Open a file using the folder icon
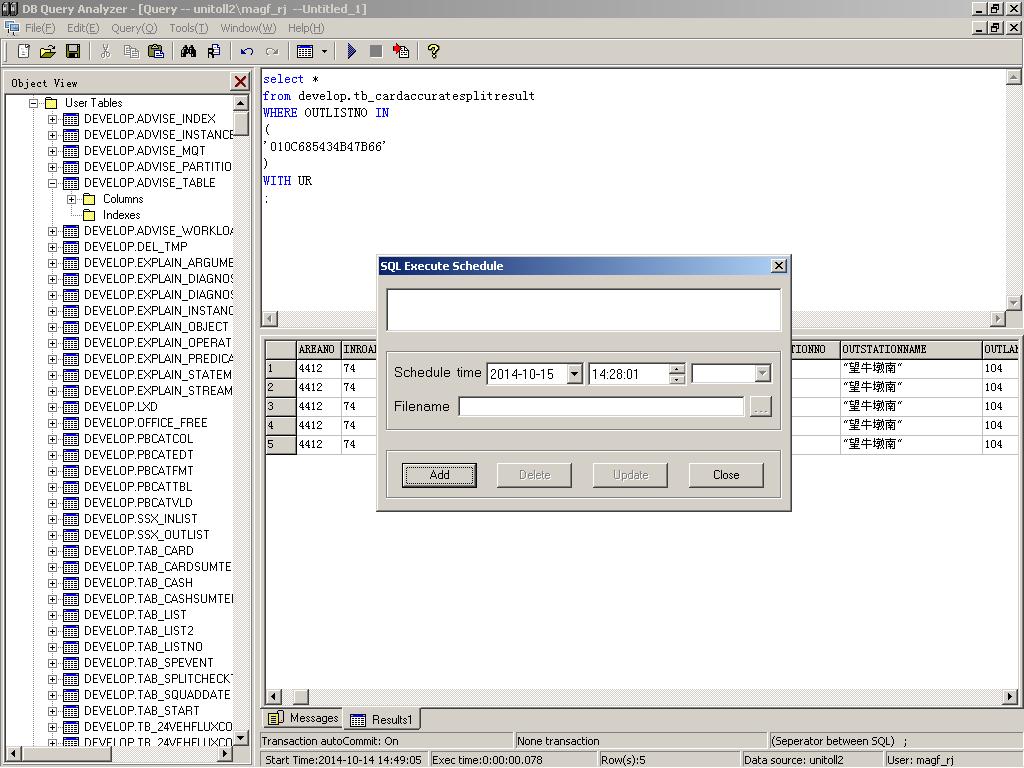 tap(48, 51)
